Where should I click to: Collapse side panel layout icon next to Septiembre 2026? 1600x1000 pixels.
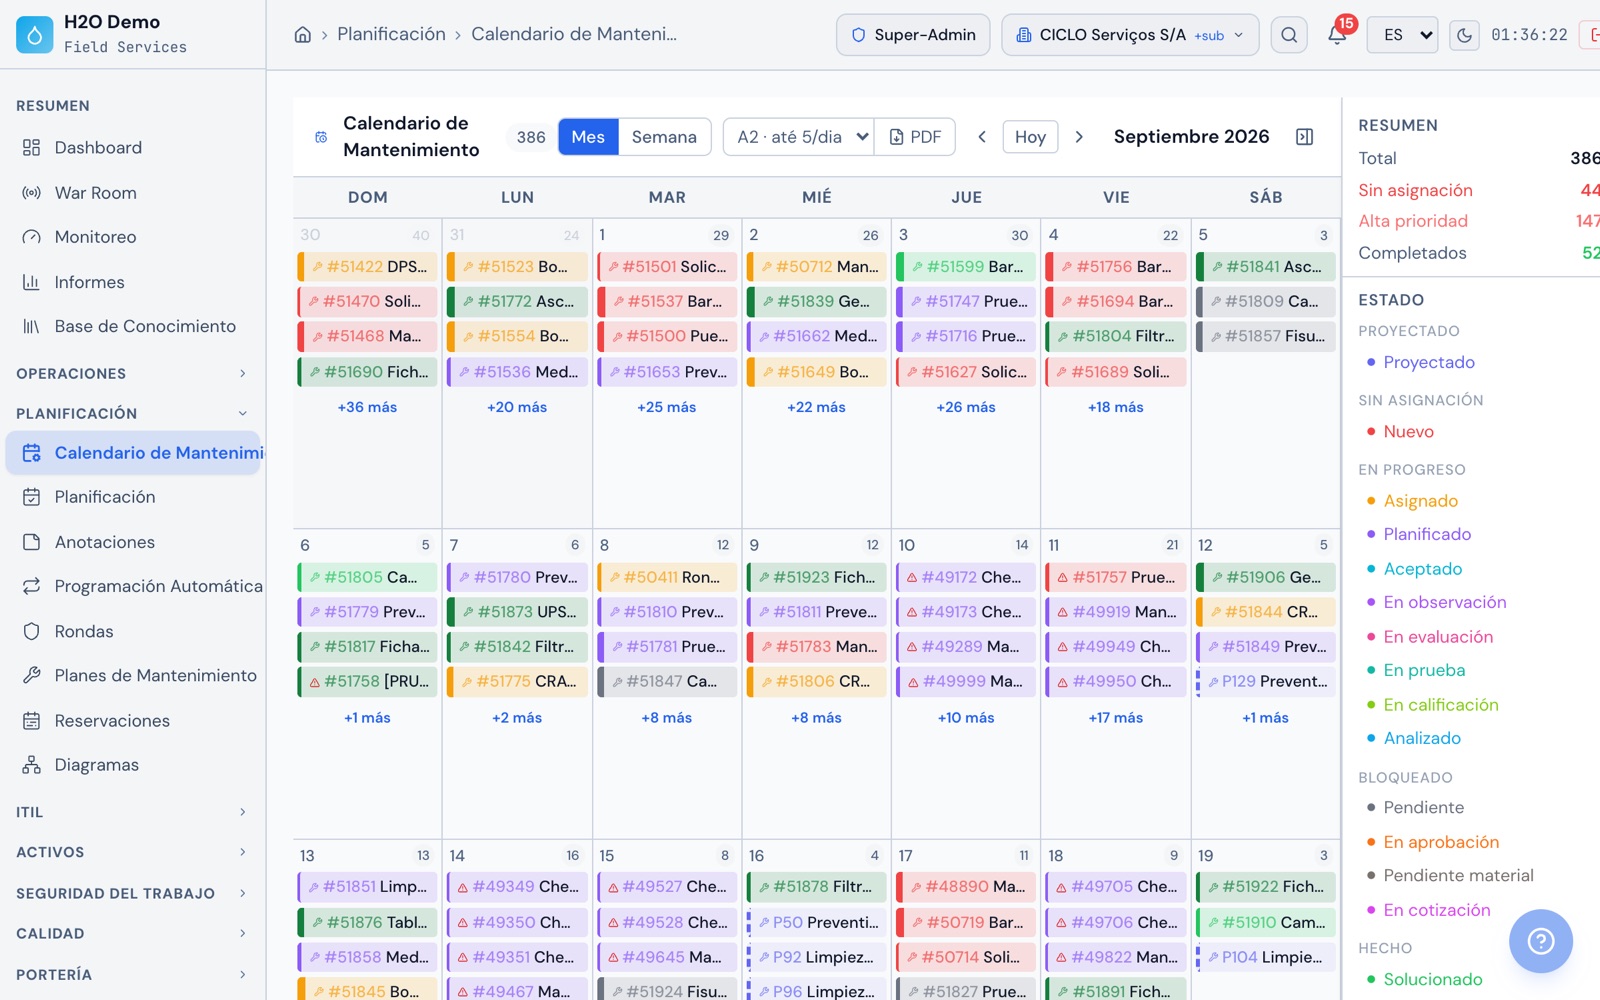point(1304,137)
